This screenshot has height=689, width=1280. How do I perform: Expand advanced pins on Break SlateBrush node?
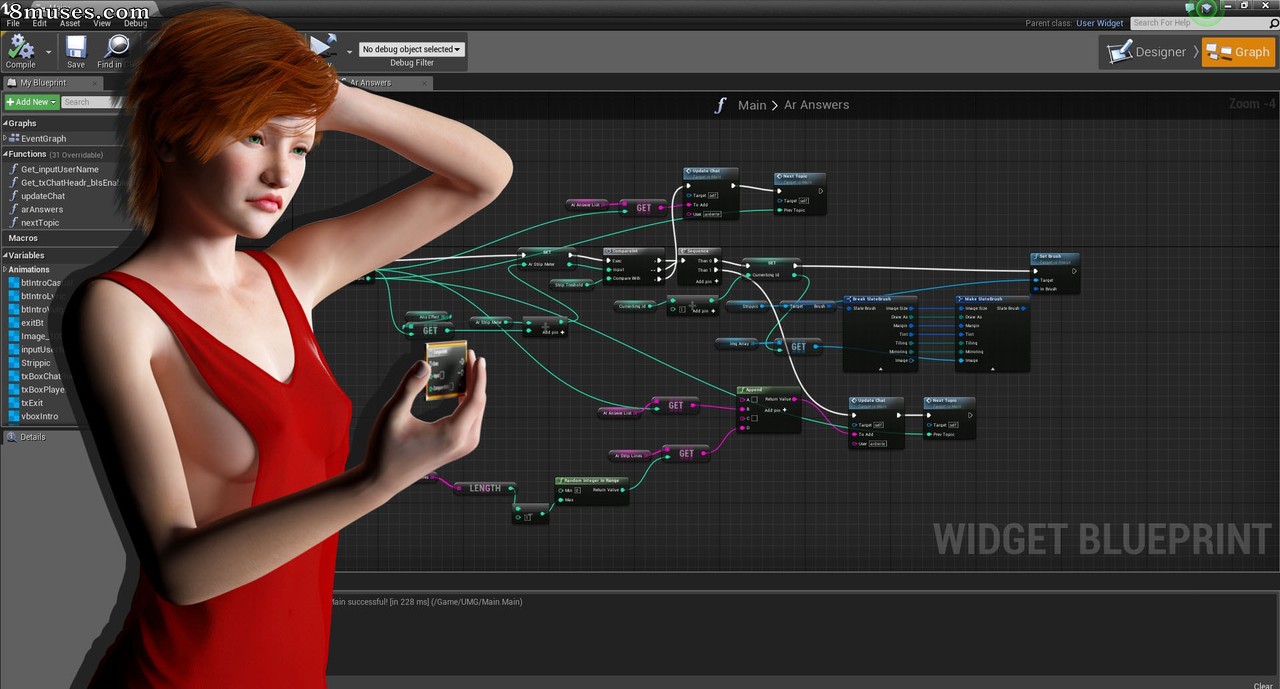881,369
